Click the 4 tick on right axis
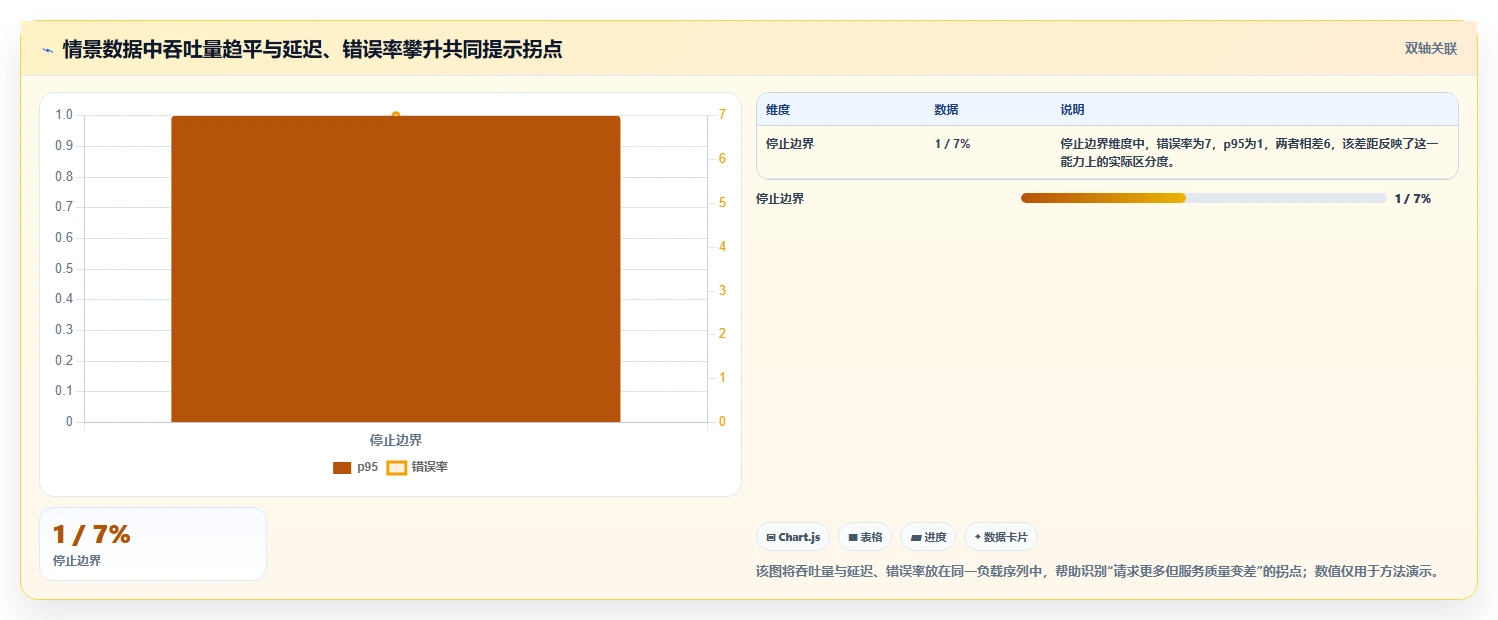 point(722,246)
